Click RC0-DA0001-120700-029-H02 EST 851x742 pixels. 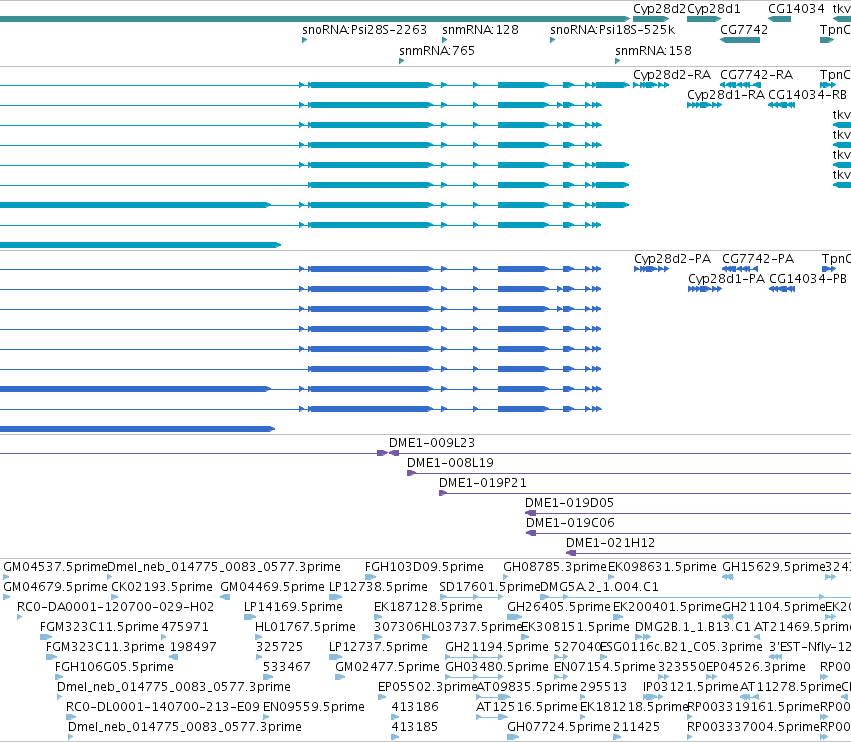[x=116, y=607]
